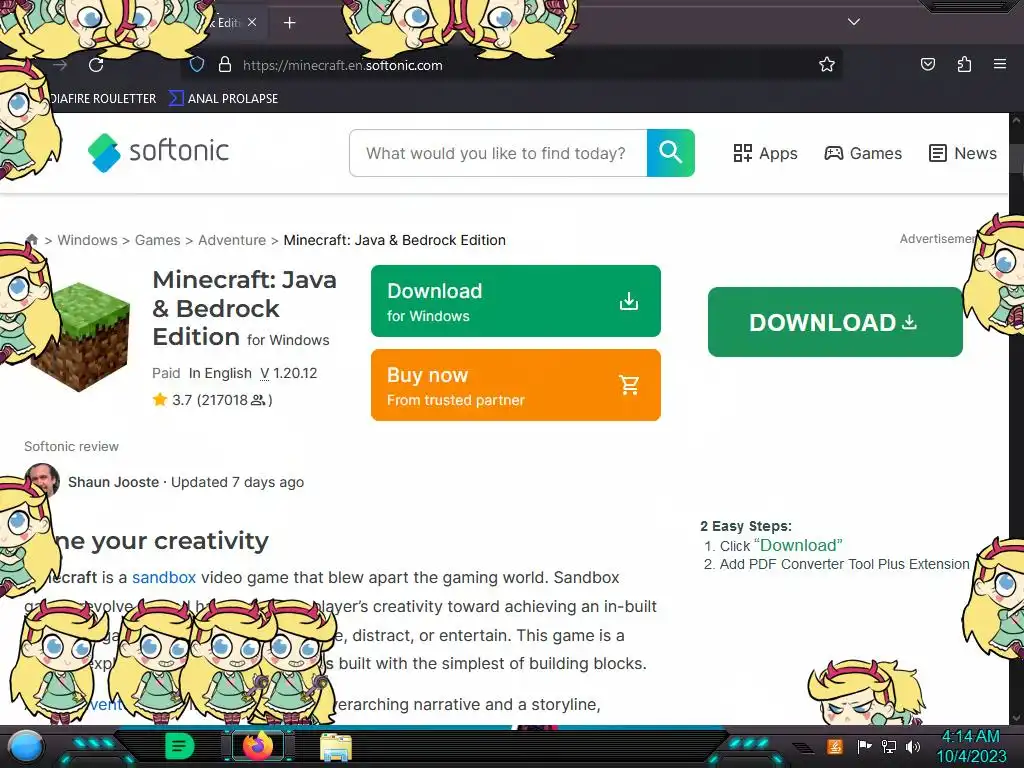Go to home via breadcrumb house icon
Screen dimensions: 1024x768
31,239
